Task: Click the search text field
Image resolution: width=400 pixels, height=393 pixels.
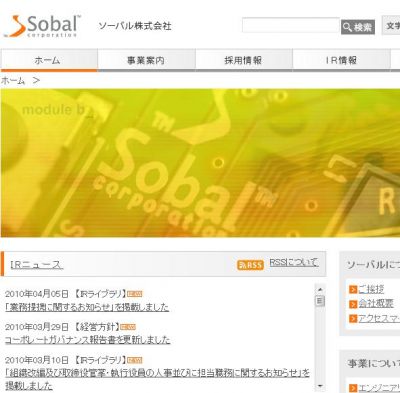Action: [290, 25]
